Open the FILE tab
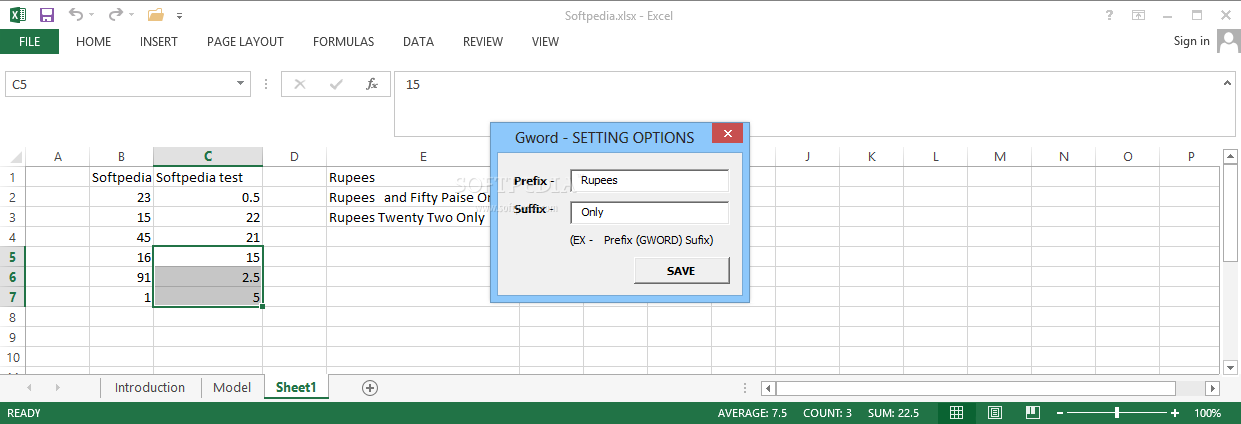This screenshot has height=424, width=1241. 29,42
